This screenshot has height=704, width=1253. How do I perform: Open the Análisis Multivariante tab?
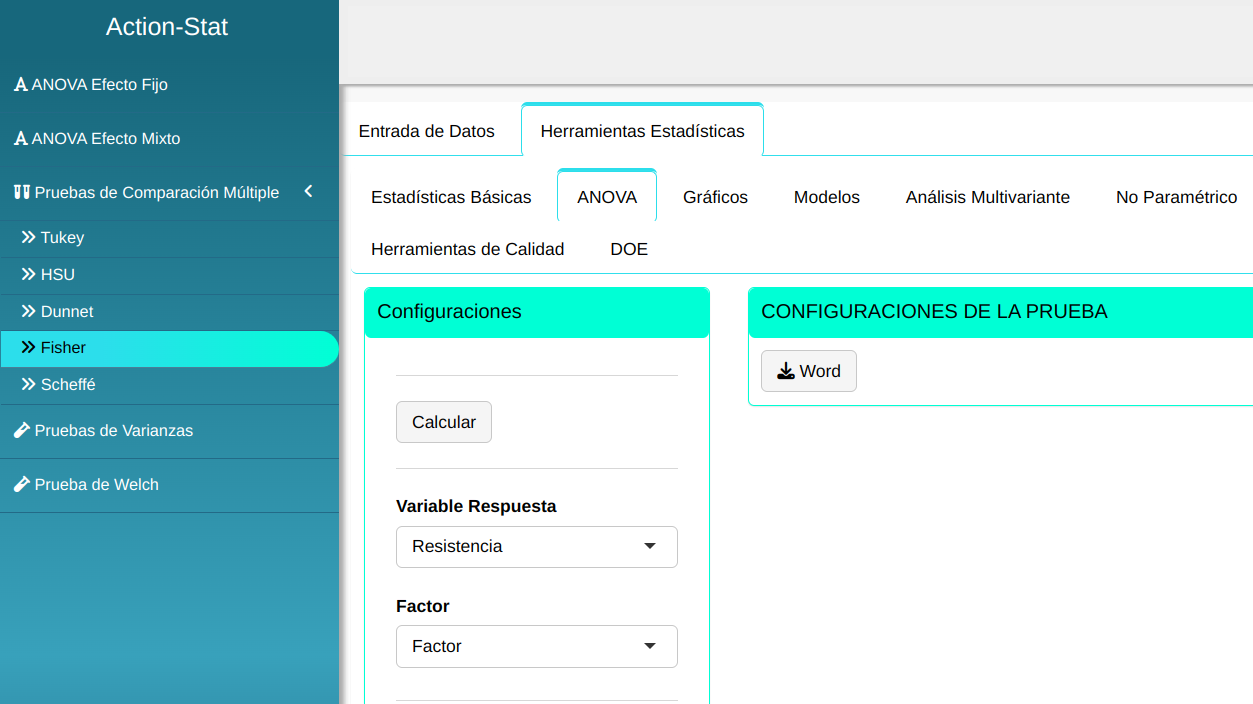pyautogui.click(x=987, y=197)
